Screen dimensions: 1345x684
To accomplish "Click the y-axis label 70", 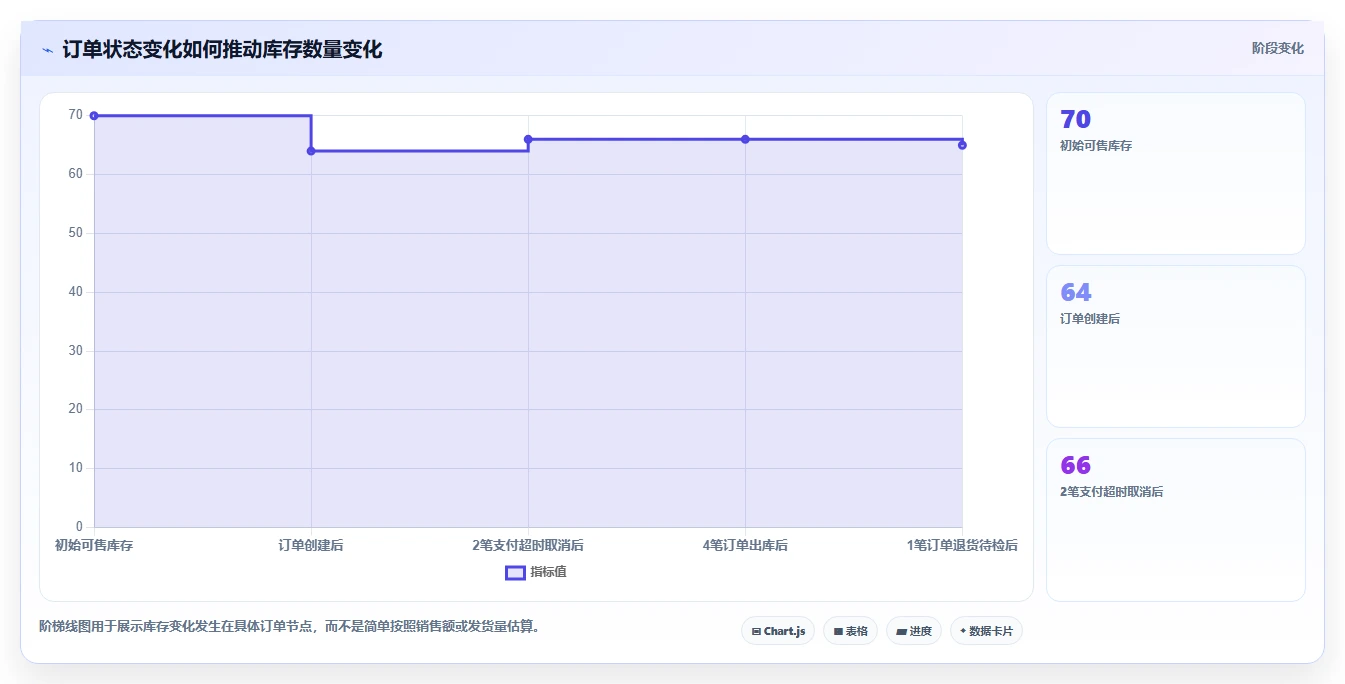I will pyautogui.click(x=75, y=115).
